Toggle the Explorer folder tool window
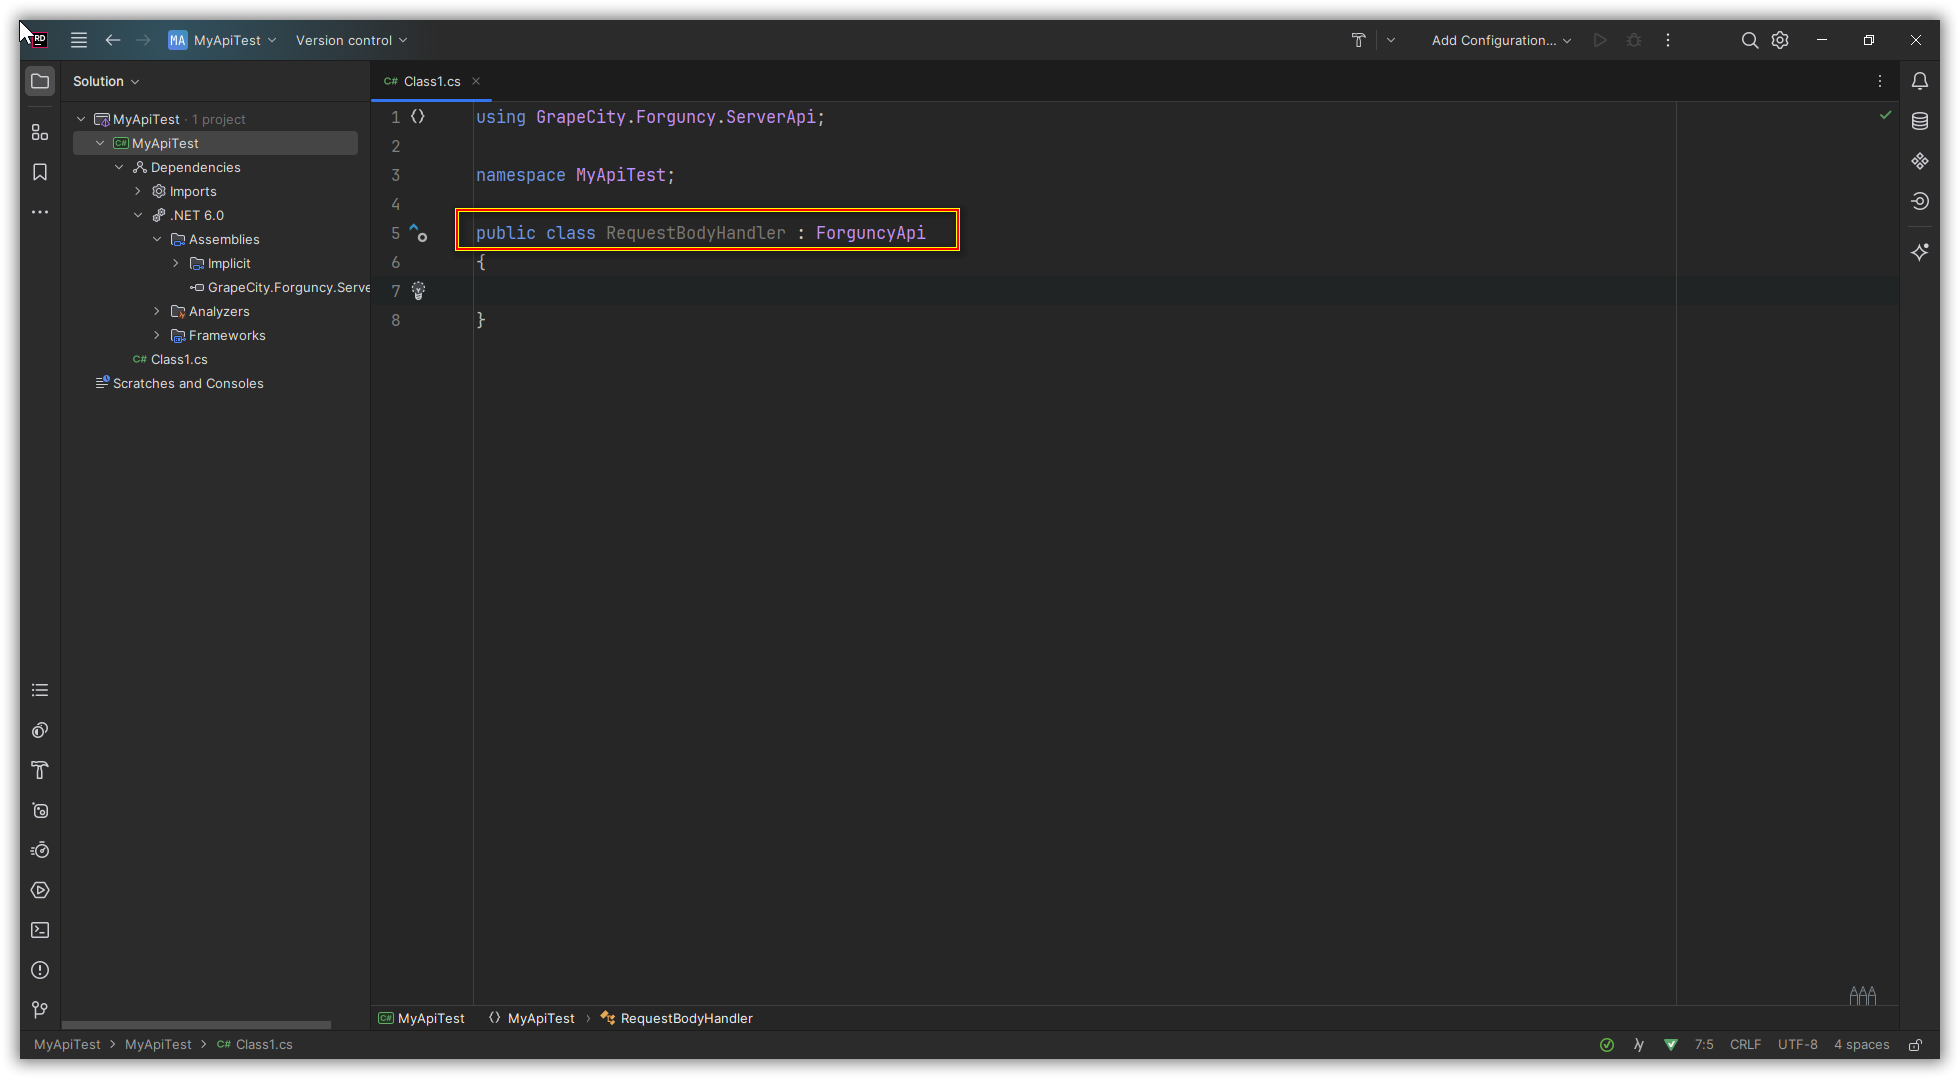 pyautogui.click(x=40, y=81)
